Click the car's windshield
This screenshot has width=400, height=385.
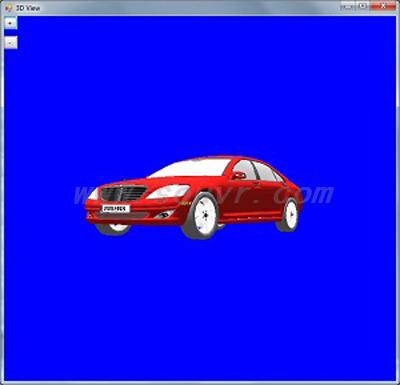(191, 168)
